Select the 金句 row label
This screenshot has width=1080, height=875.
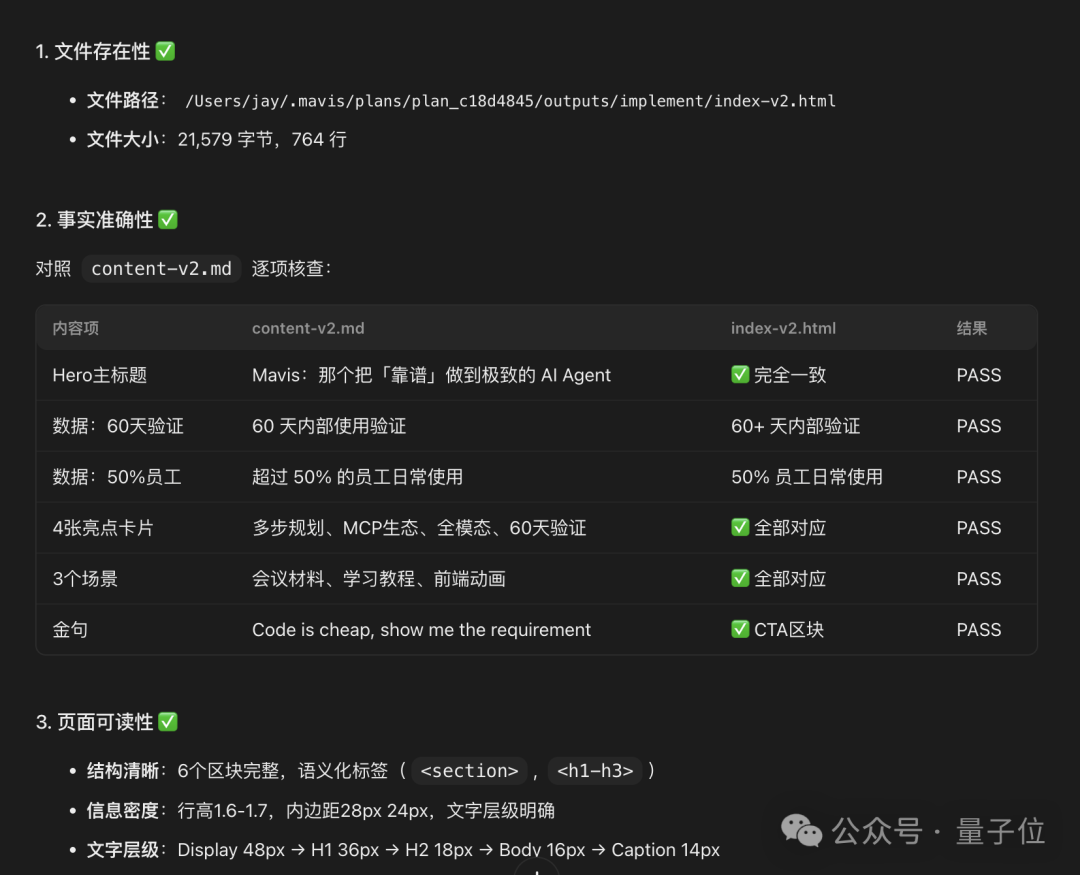pyautogui.click(x=70, y=630)
